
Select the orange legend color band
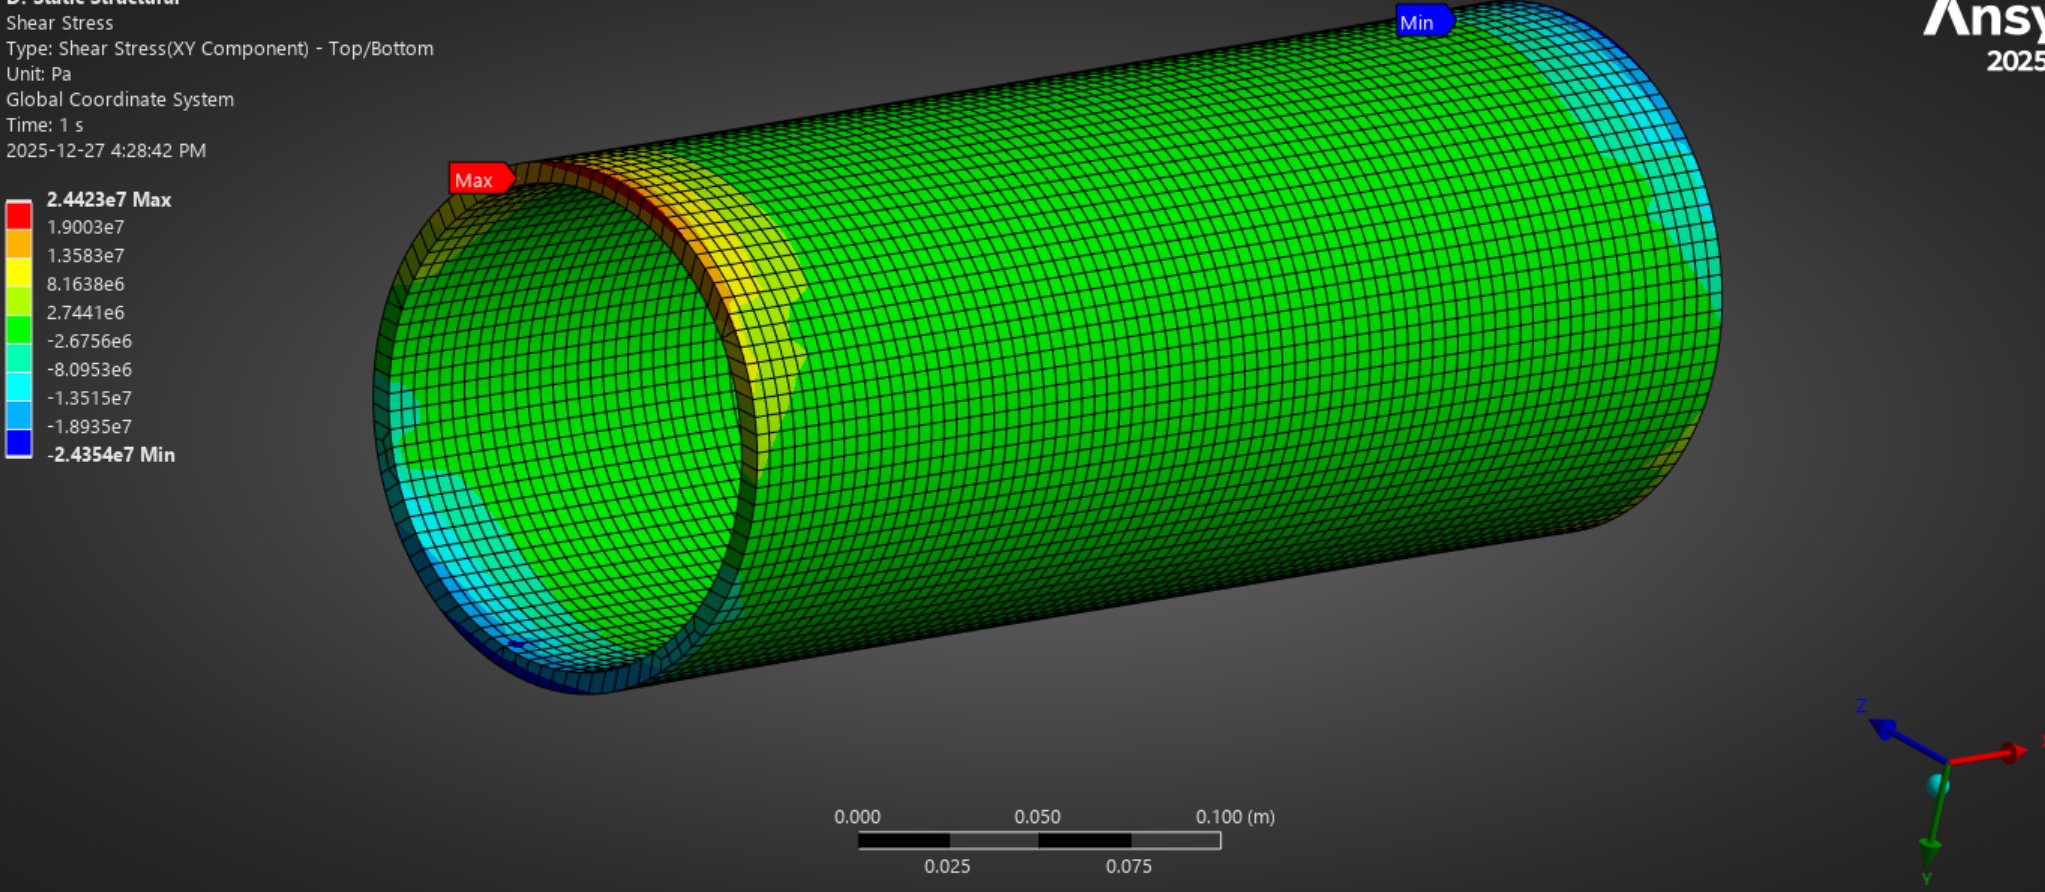[x=19, y=244]
